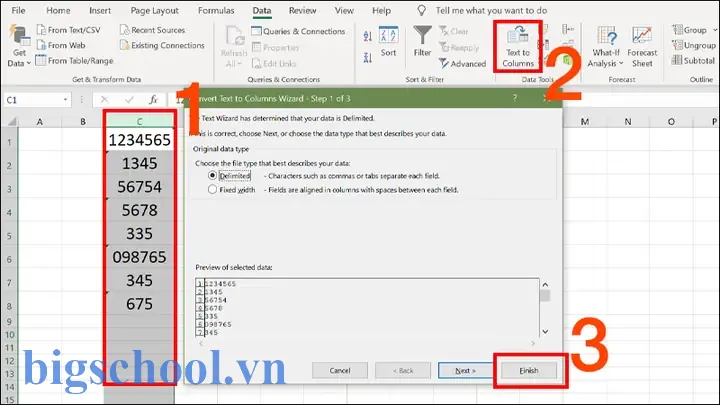
Task: Create a Forecast Sheet
Action: [x=642, y=46]
